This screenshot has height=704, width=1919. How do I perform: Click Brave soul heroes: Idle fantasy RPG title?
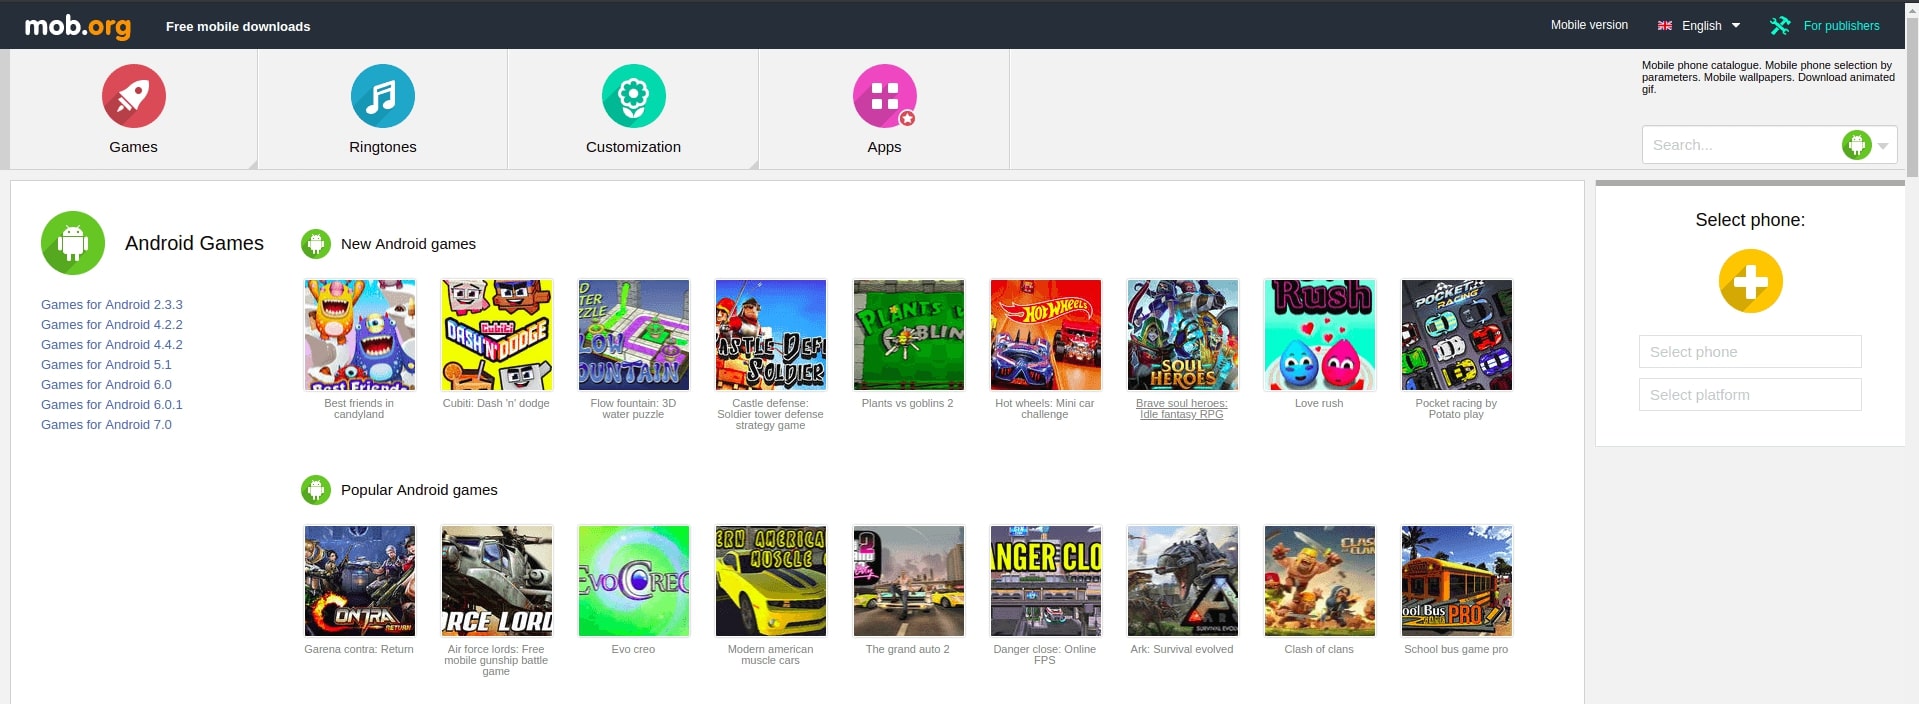1182,409
